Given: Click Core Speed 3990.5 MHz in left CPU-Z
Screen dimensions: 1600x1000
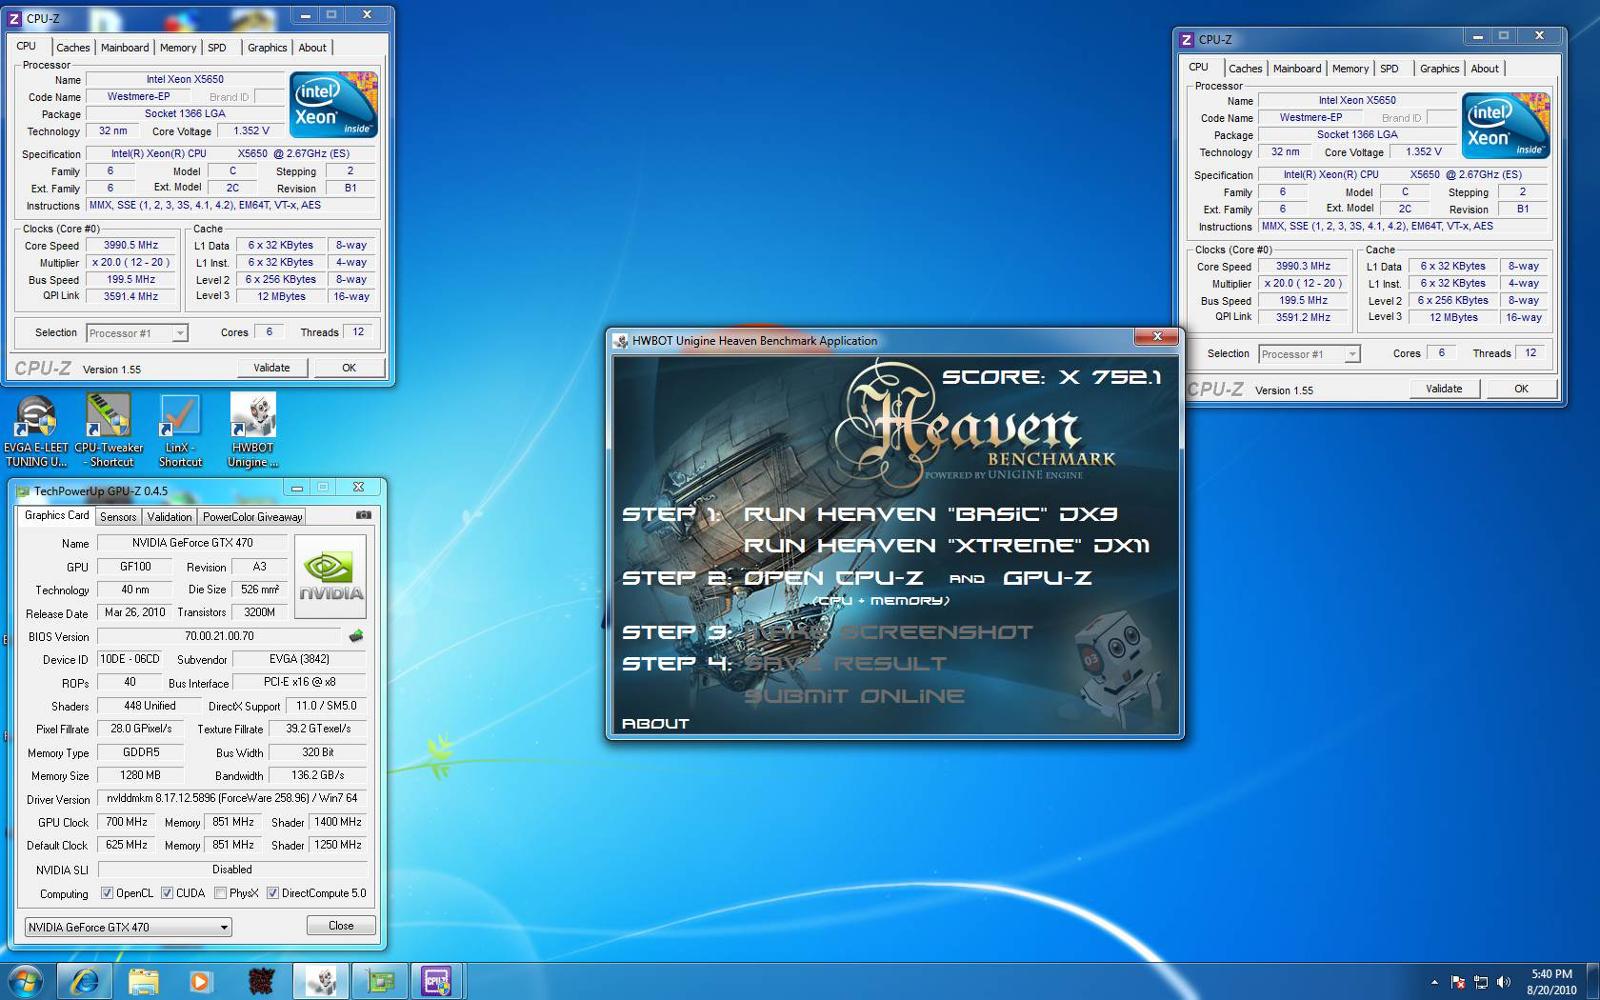Looking at the screenshot, I should tap(131, 245).
